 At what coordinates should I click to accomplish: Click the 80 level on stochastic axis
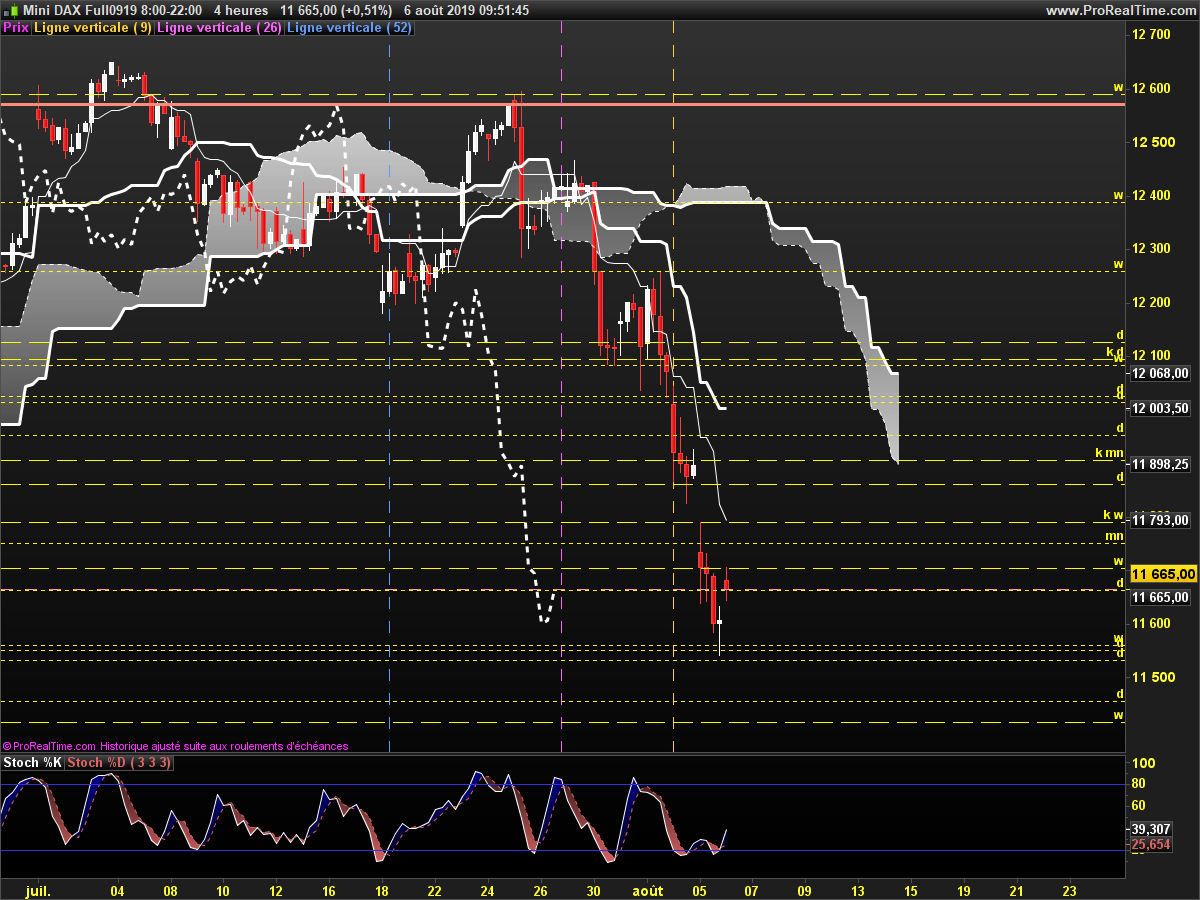[x=1138, y=784]
